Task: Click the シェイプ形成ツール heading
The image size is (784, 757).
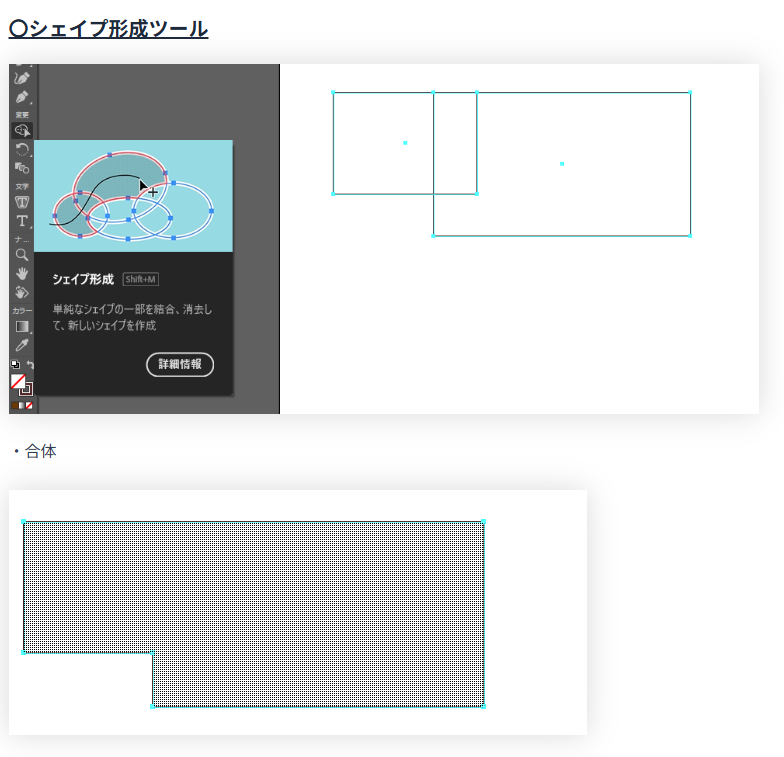Action: click(x=108, y=29)
